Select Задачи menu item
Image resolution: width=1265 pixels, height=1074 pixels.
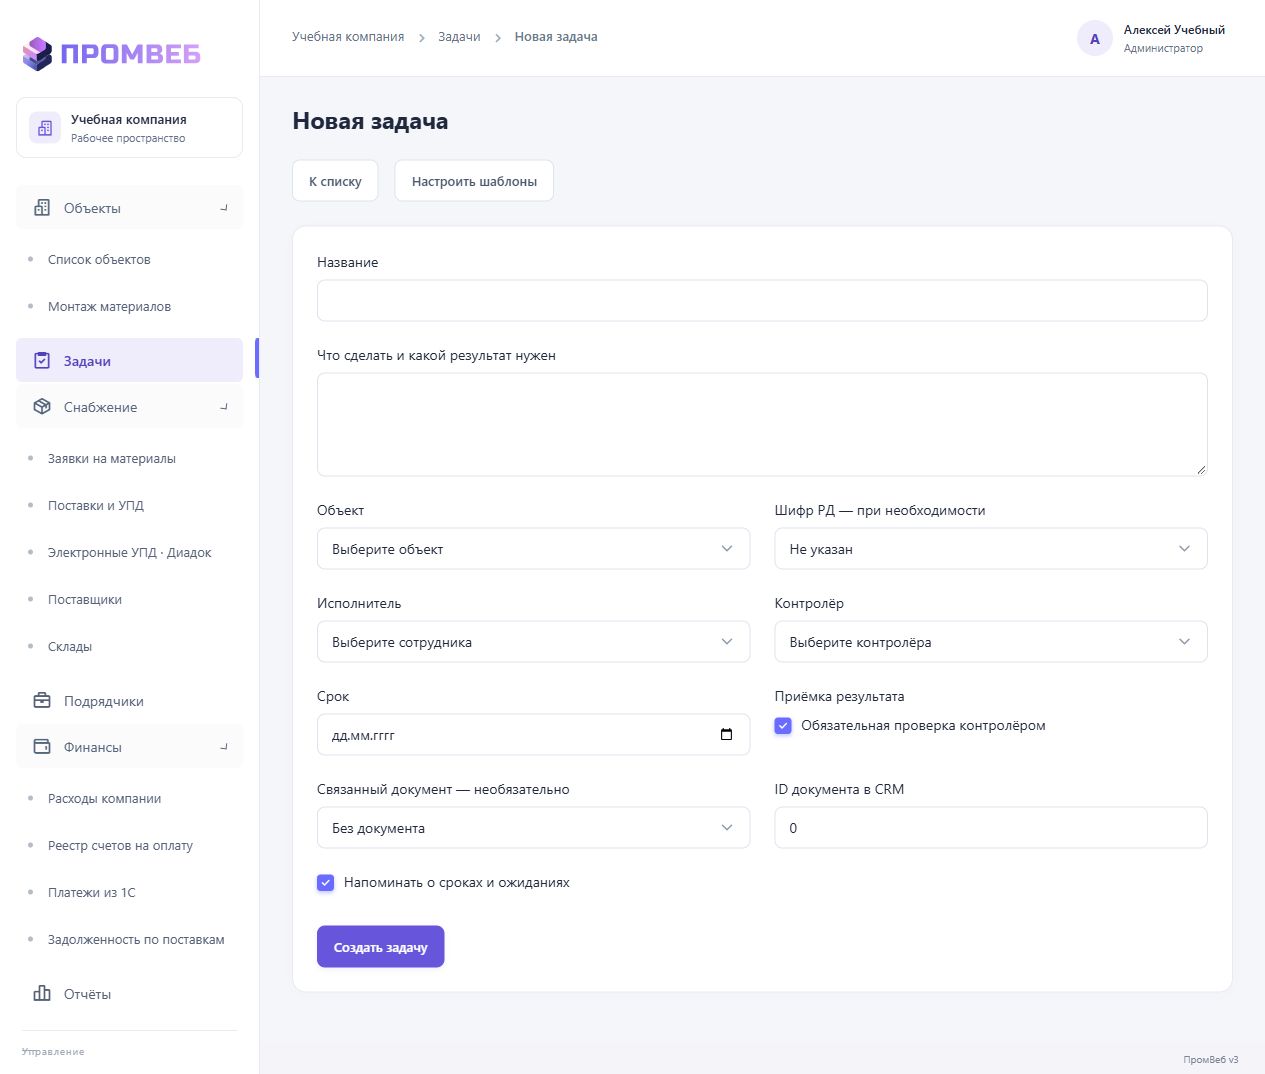click(129, 361)
